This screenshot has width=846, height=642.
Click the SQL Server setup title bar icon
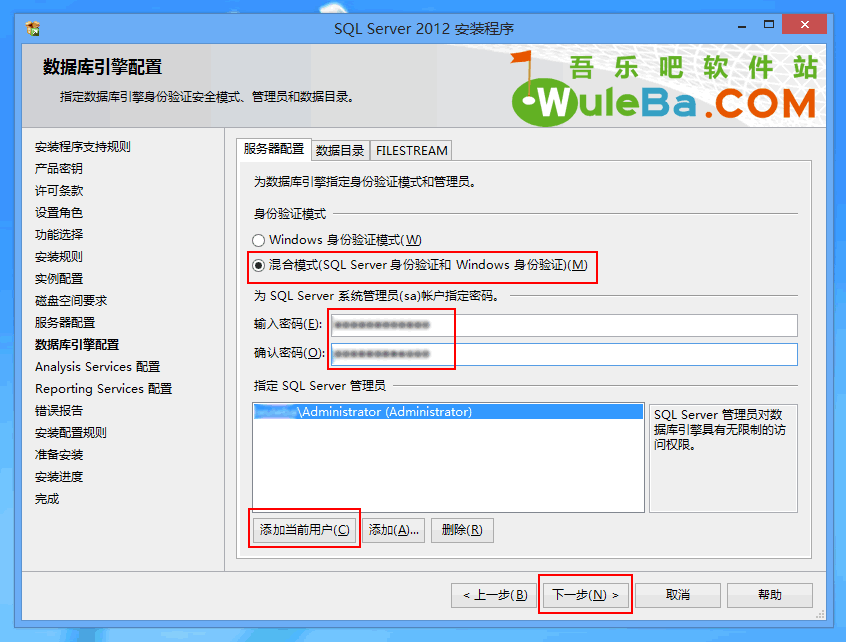coord(33,28)
